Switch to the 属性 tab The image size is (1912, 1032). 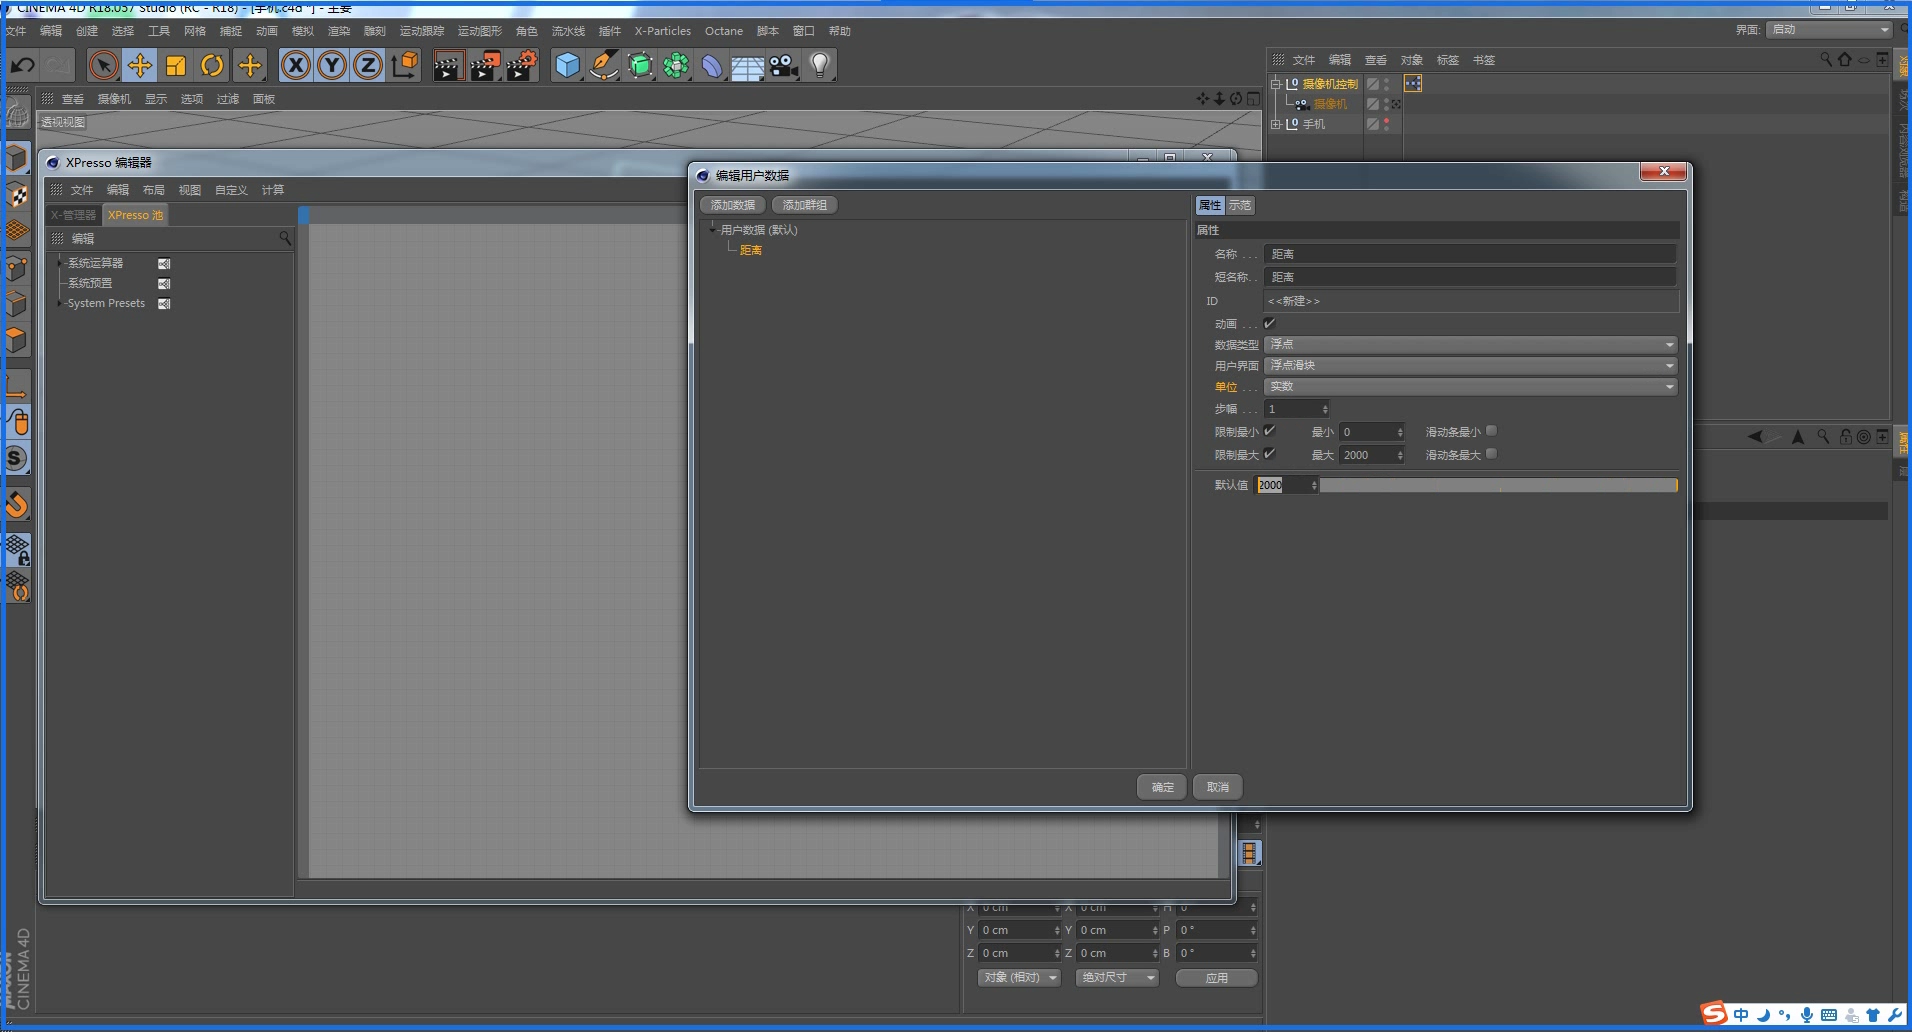point(1210,205)
